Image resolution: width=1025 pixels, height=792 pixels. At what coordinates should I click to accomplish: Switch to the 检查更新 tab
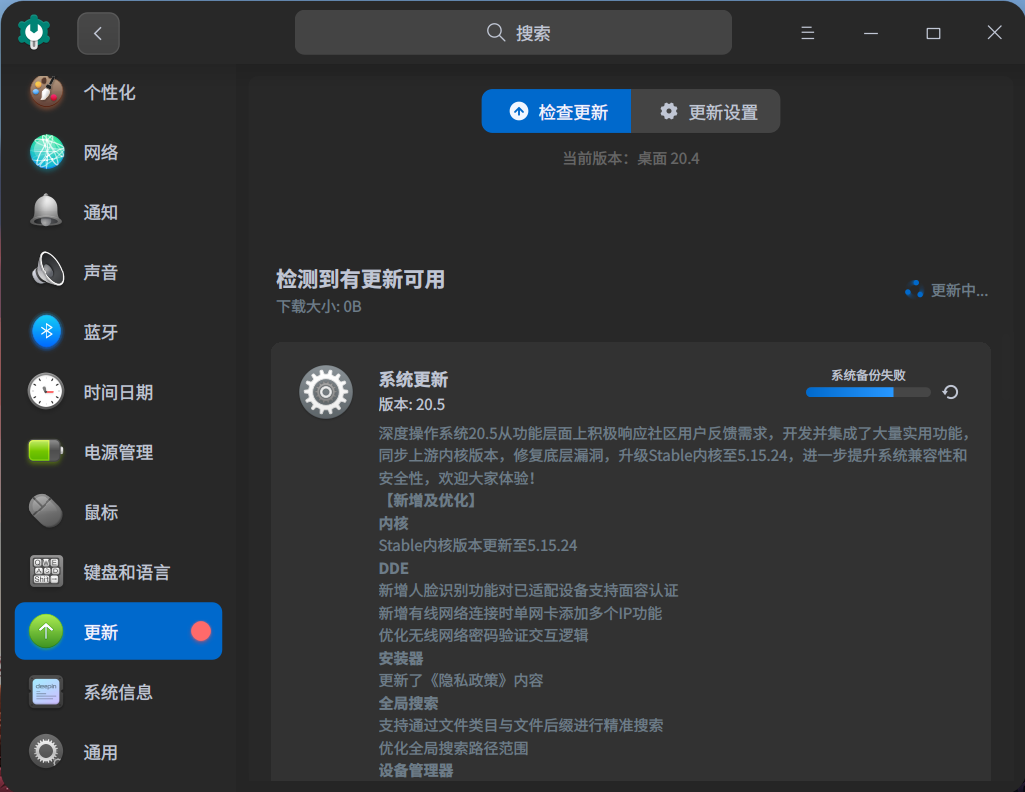pos(556,111)
